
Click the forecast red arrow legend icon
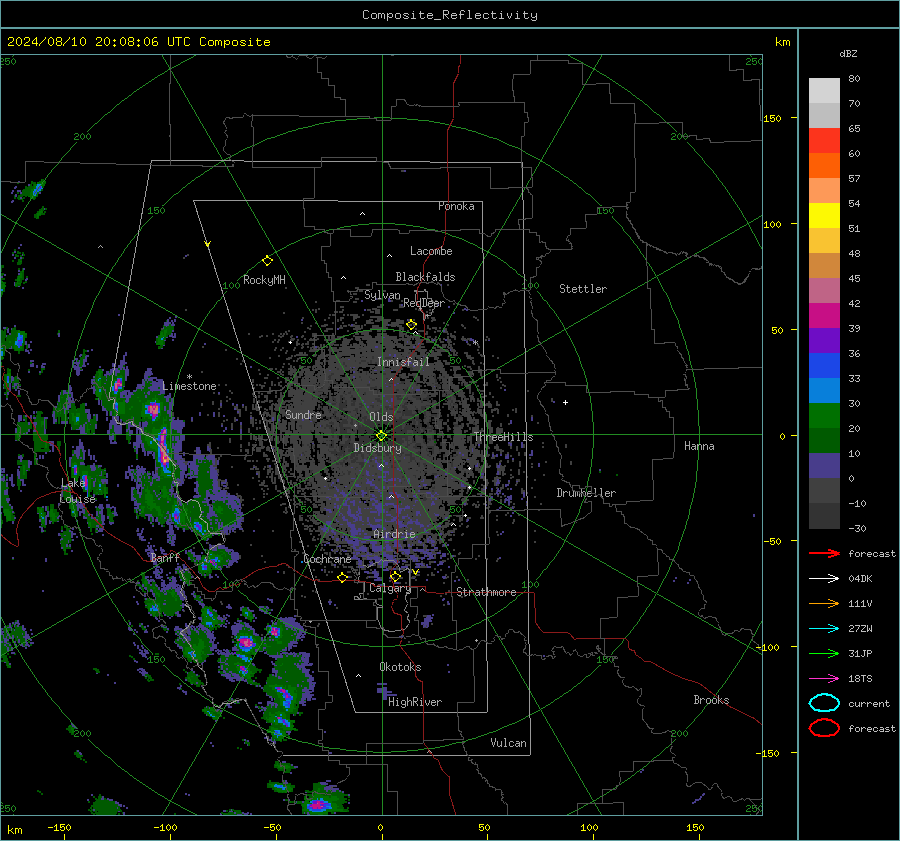coord(824,553)
